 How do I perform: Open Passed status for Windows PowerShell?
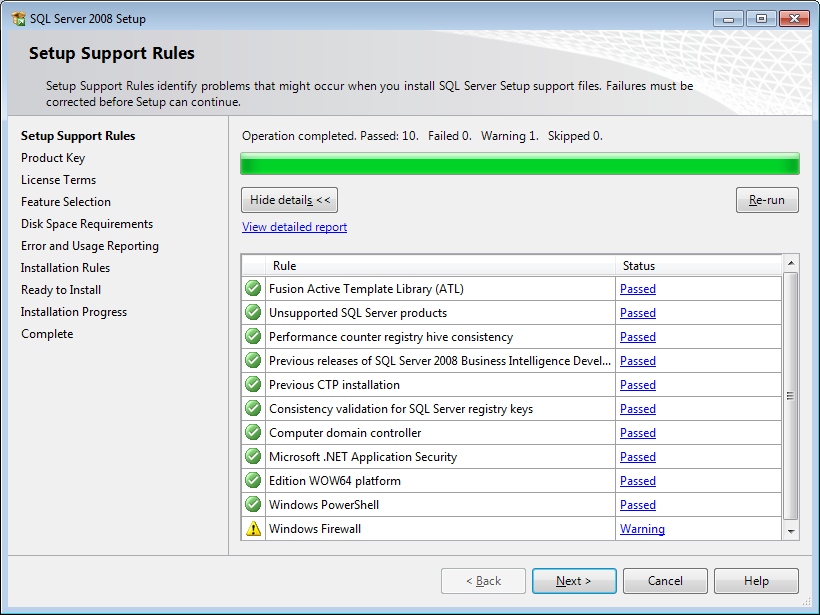coord(637,505)
